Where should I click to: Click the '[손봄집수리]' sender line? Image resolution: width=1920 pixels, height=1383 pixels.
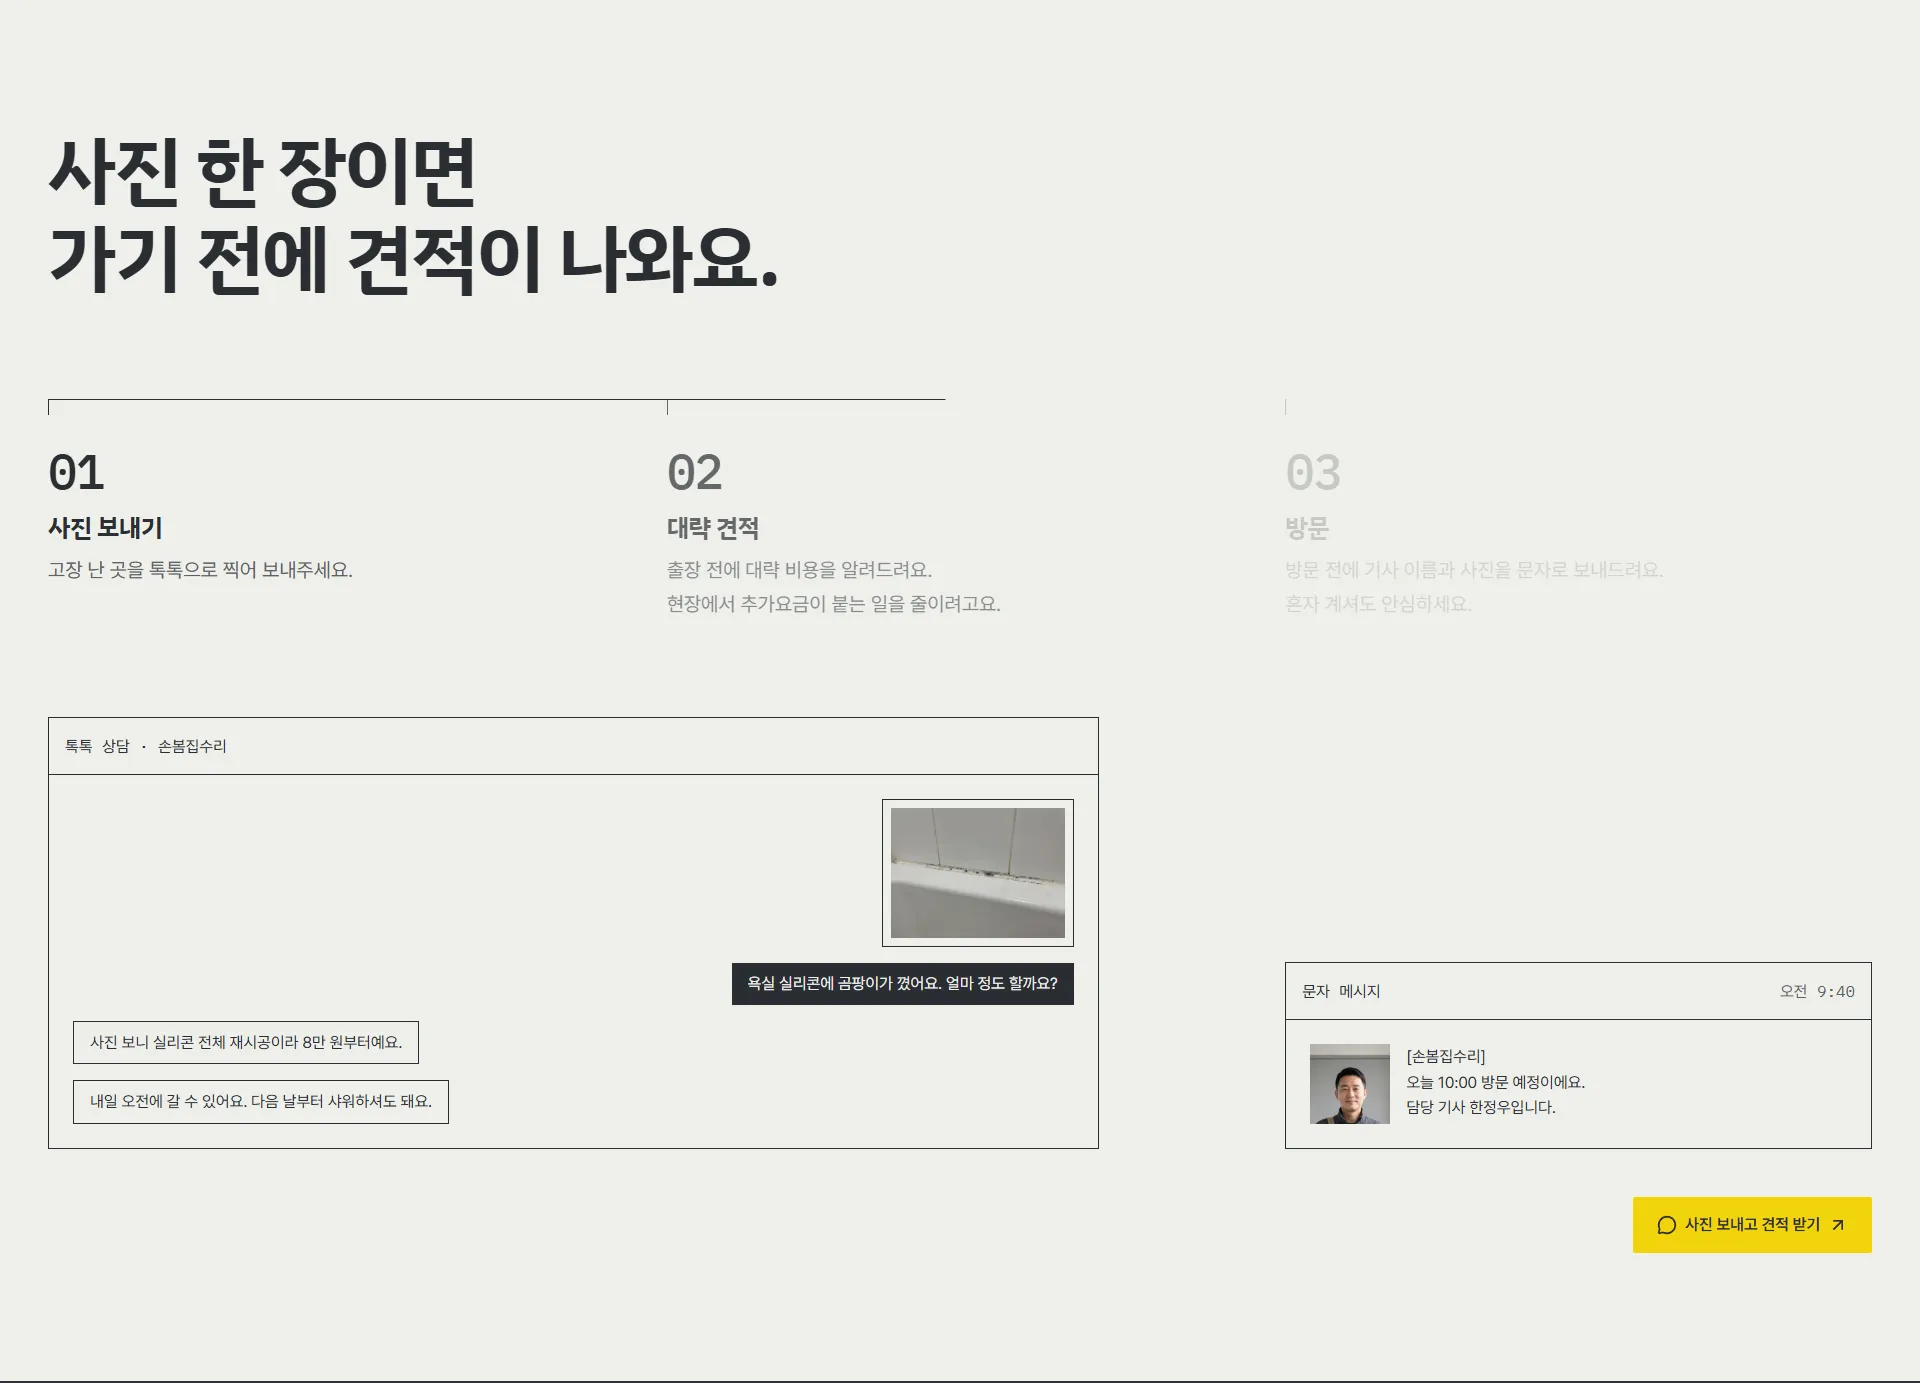point(1446,1056)
